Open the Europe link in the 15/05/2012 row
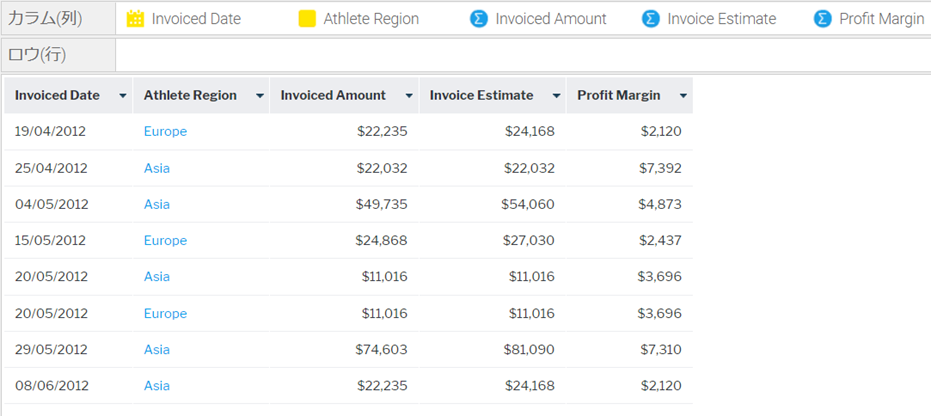 (165, 240)
